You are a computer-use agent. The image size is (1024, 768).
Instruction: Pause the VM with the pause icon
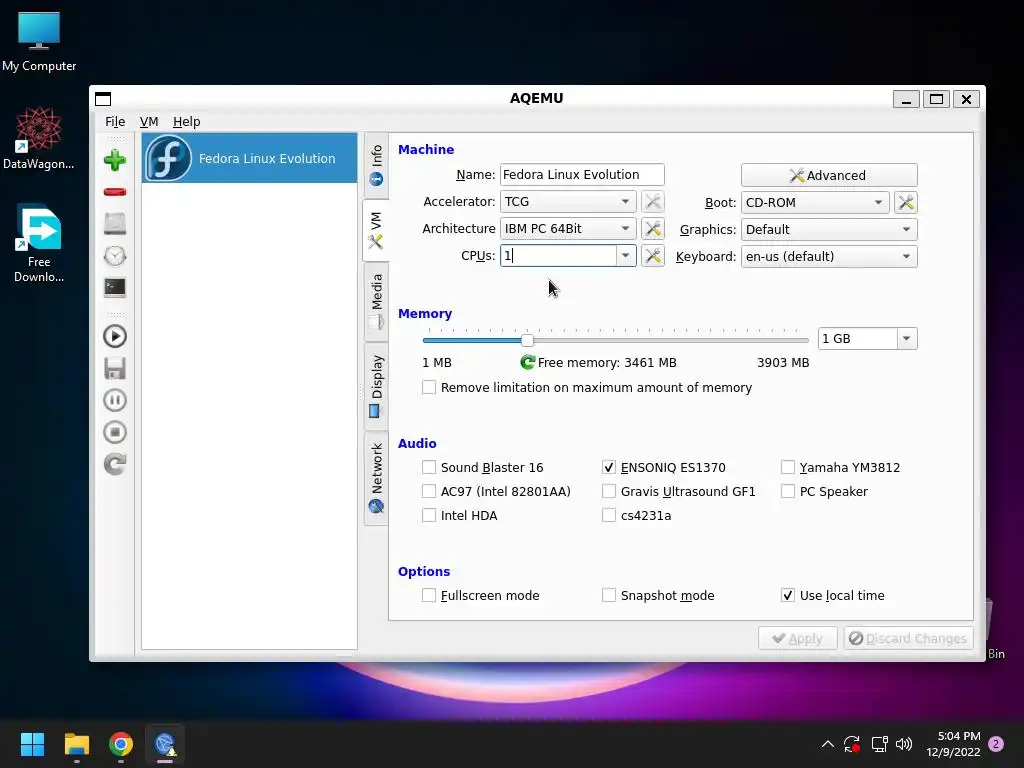coord(115,400)
